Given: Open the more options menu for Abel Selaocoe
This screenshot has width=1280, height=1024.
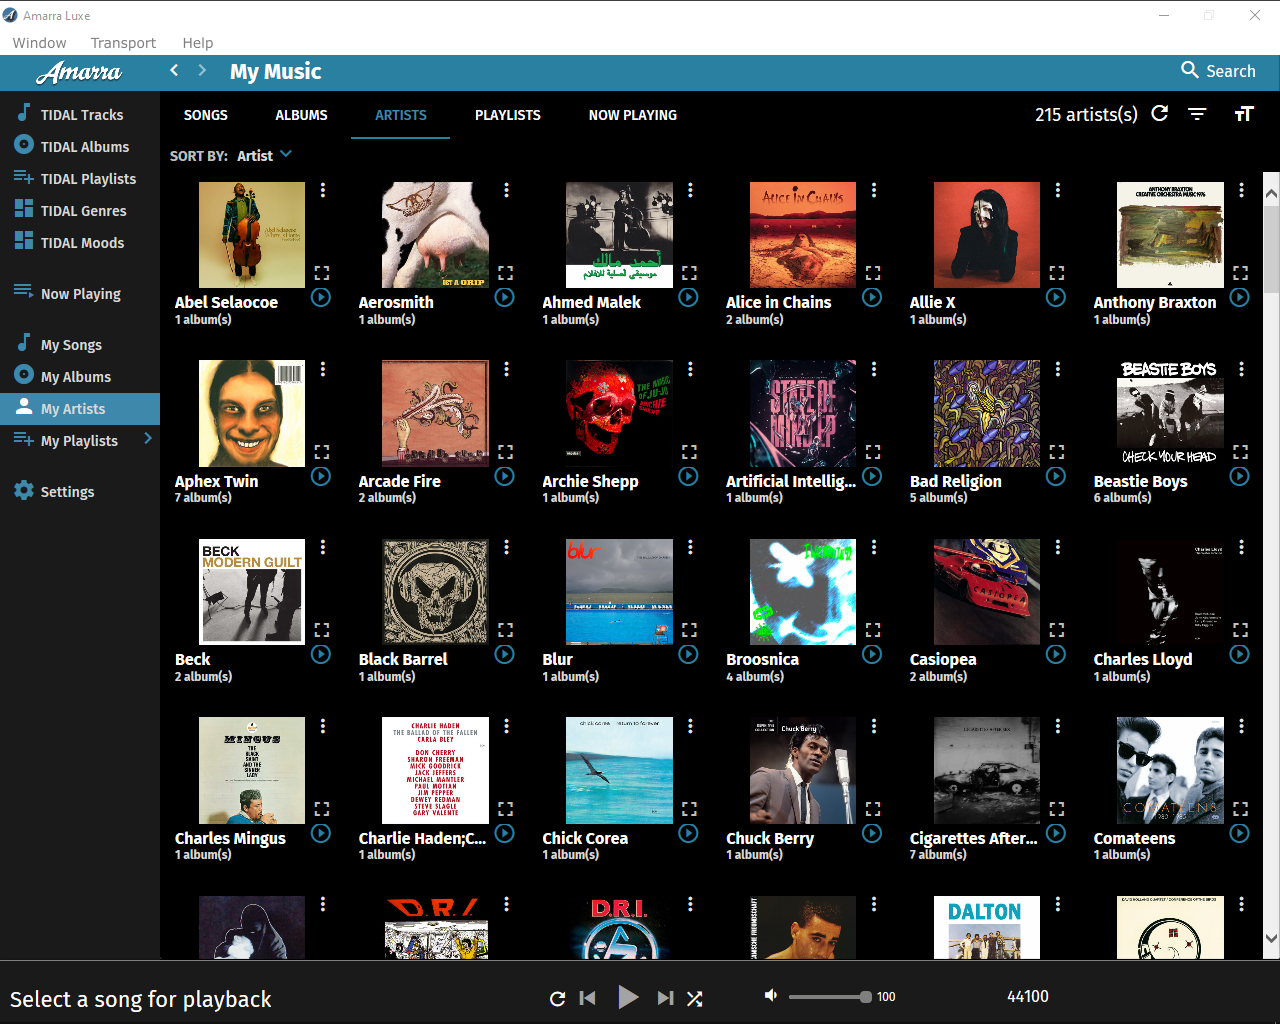Looking at the screenshot, I should (x=323, y=190).
